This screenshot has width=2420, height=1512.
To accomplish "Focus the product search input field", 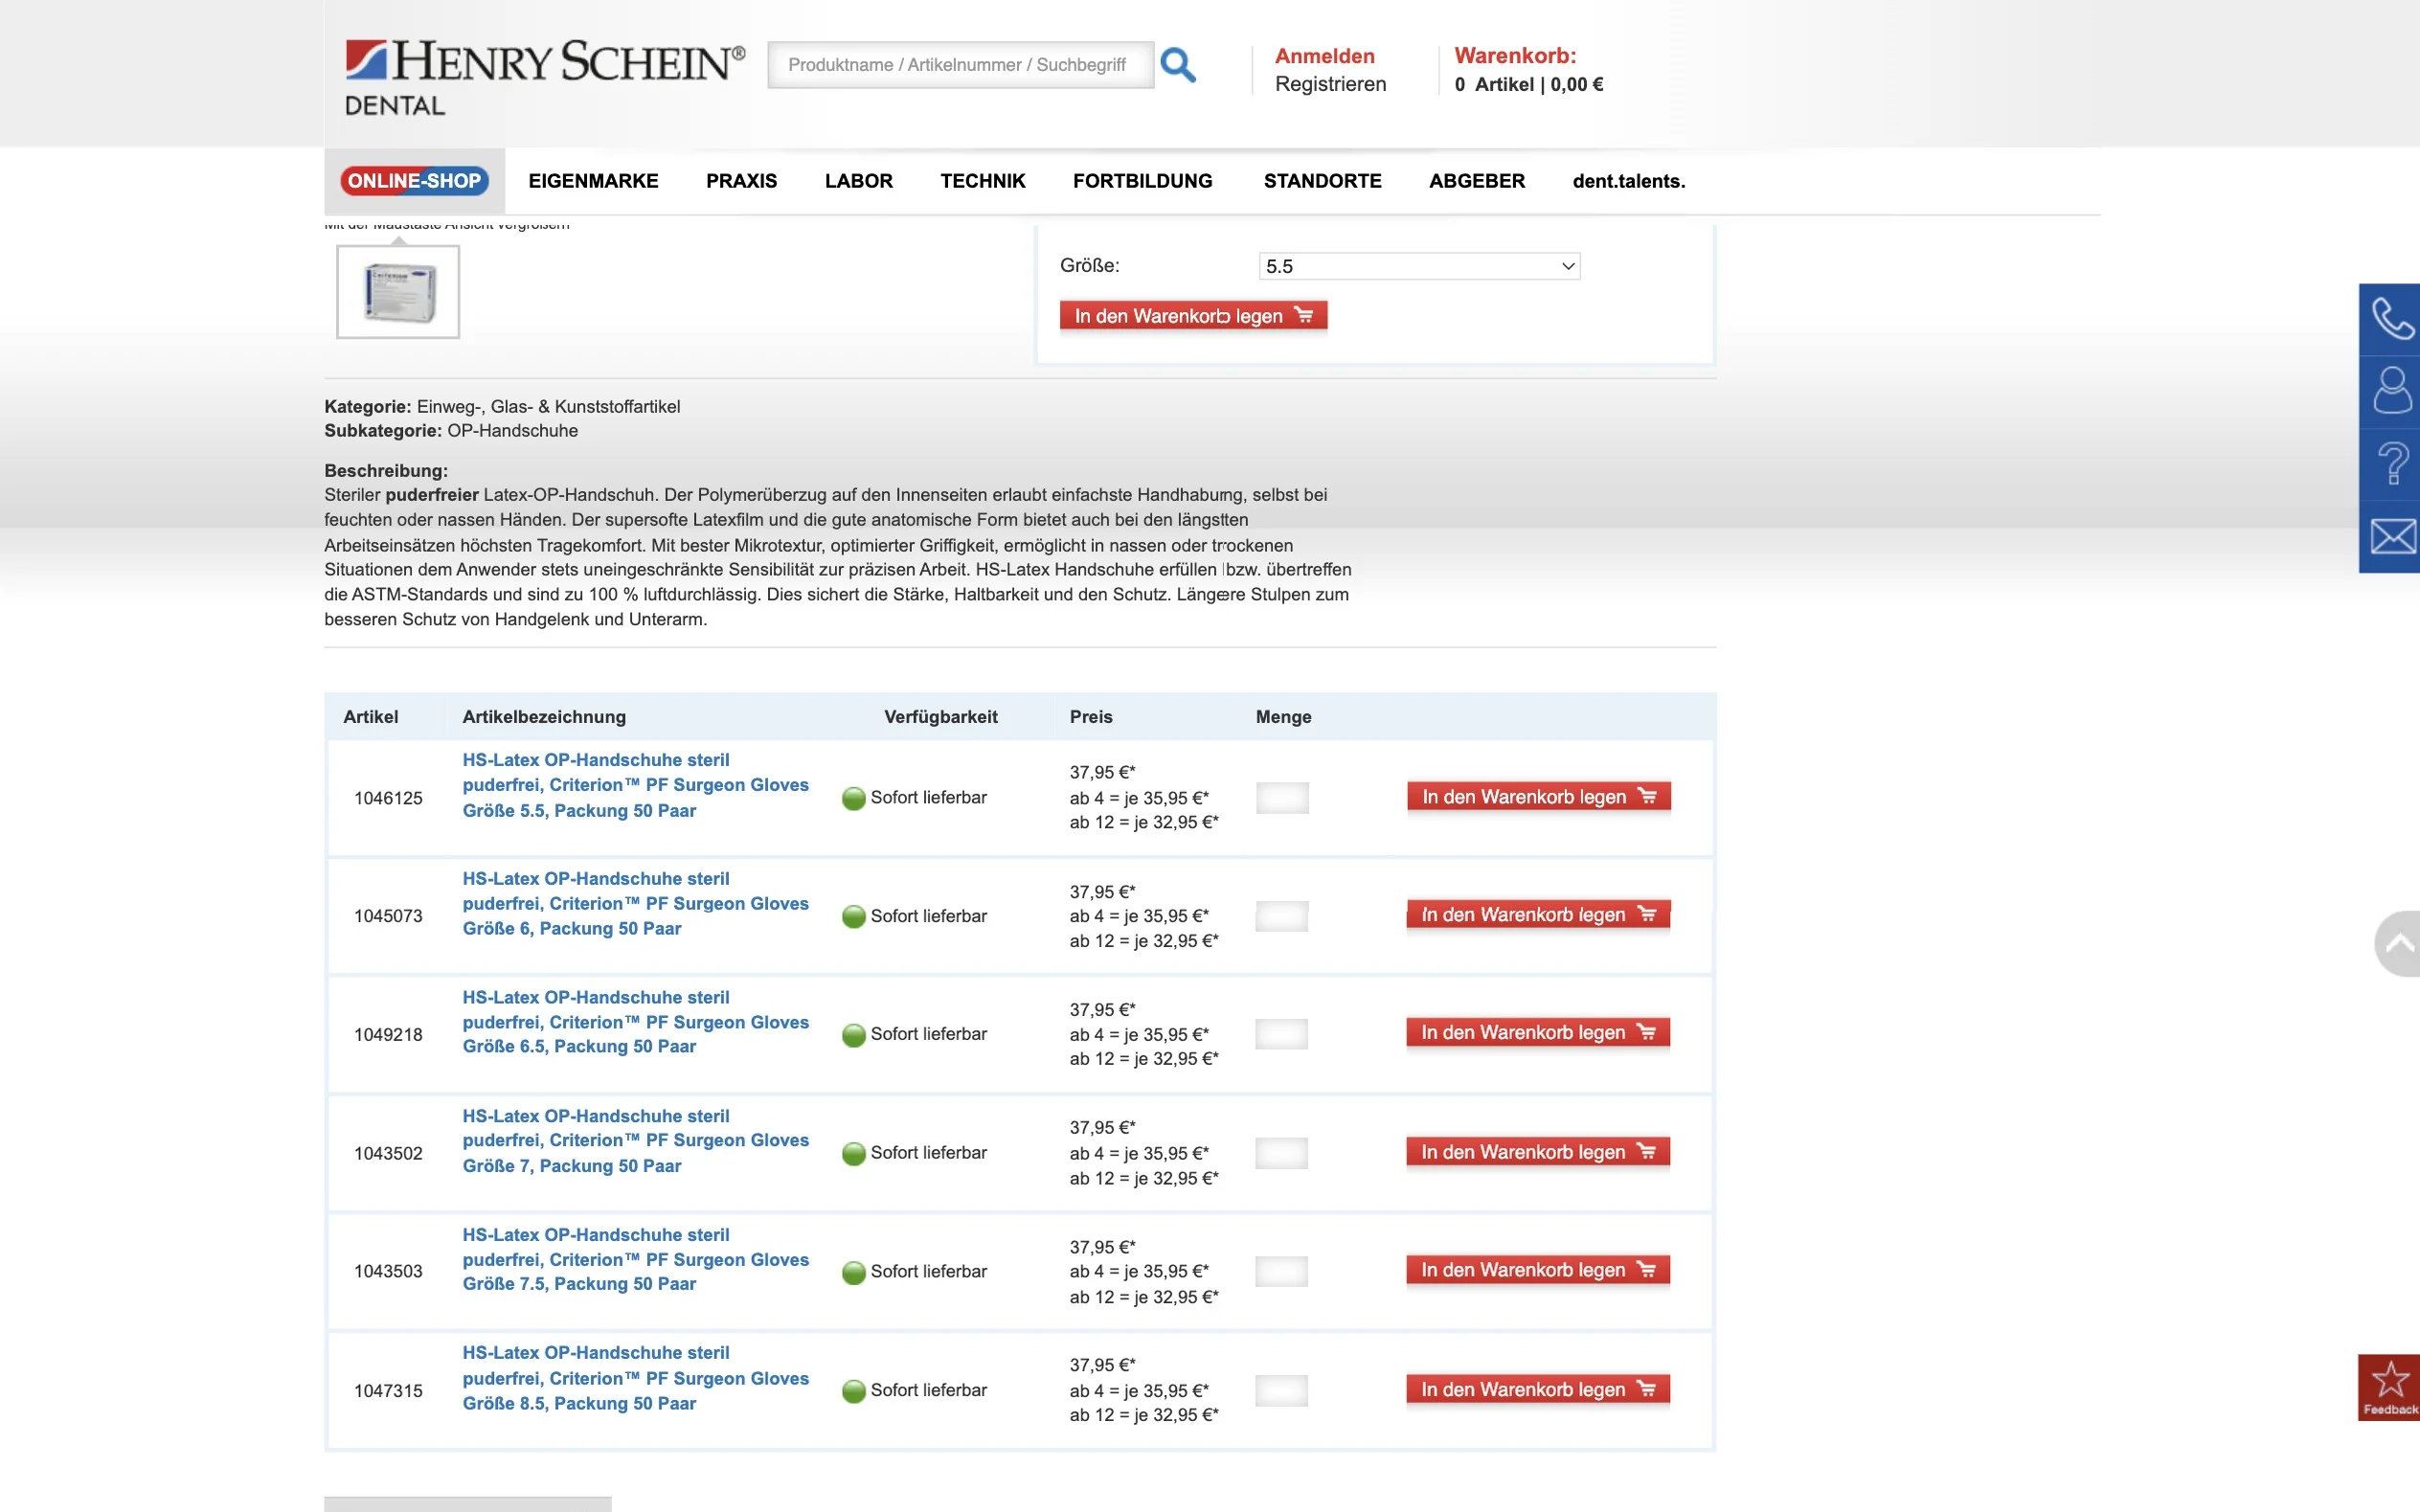I will coord(960,65).
